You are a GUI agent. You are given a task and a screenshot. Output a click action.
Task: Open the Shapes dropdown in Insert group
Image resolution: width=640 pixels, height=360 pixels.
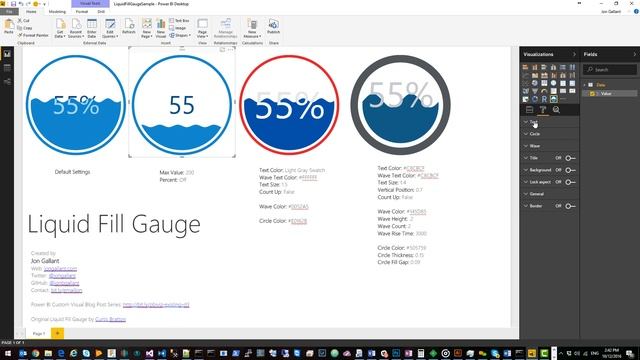180,35
